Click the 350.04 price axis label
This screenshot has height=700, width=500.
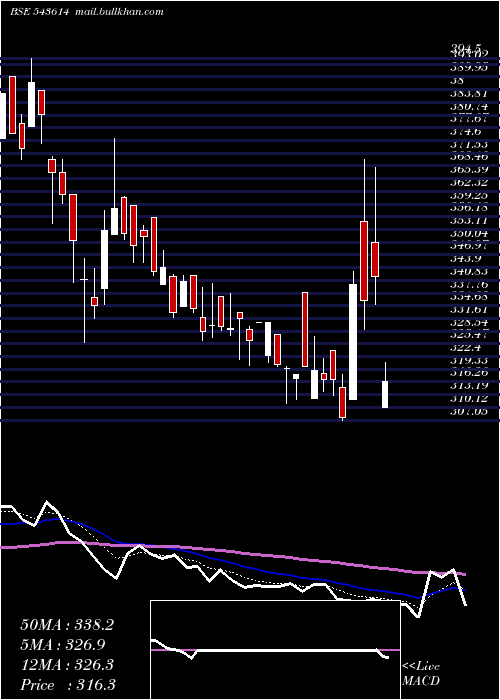pos(469,233)
